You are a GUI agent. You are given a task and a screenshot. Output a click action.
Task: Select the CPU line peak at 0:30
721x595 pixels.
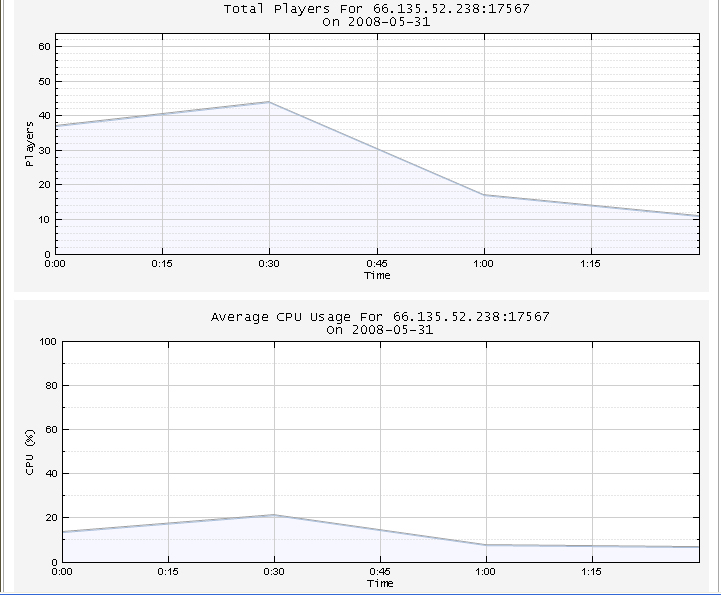point(274,515)
